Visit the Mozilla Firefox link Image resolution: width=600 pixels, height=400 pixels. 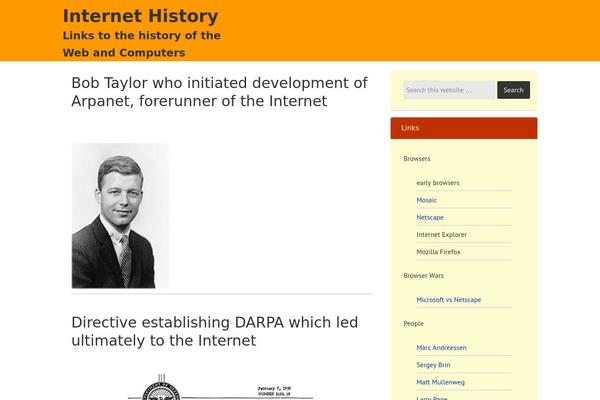click(x=438, y=252)
